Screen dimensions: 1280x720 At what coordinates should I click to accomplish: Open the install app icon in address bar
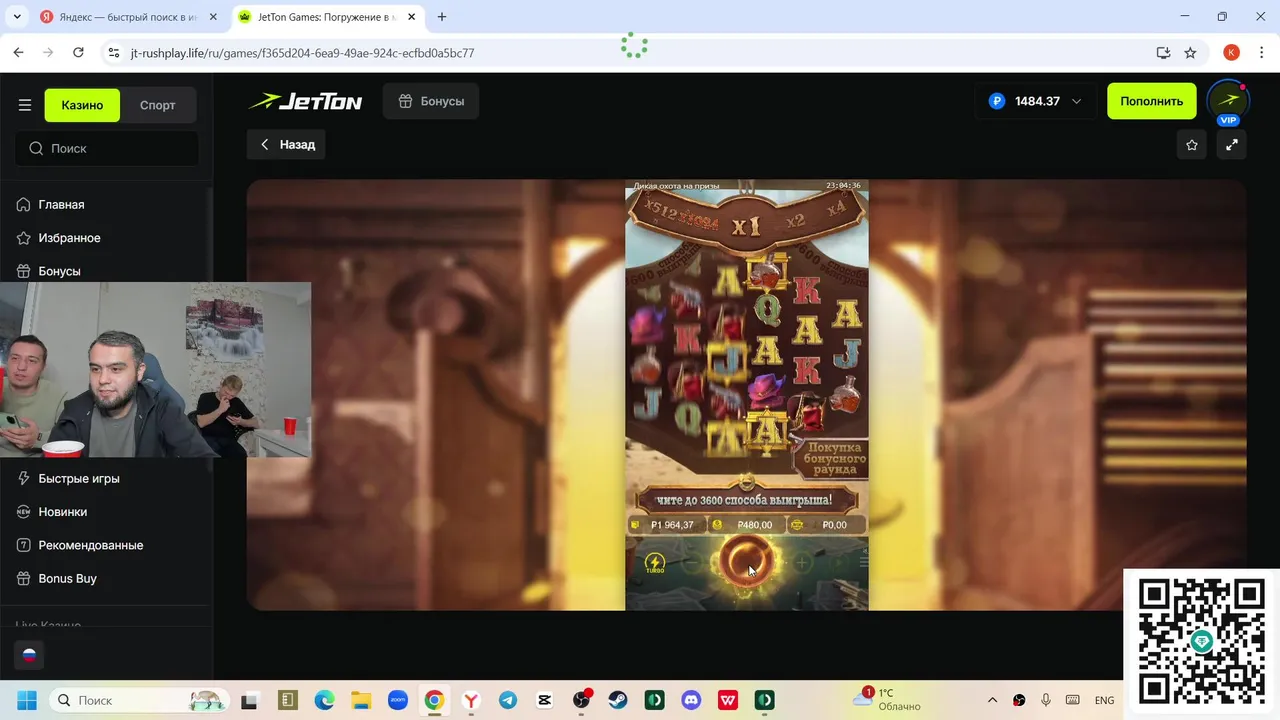click(x=1163, y=53)
